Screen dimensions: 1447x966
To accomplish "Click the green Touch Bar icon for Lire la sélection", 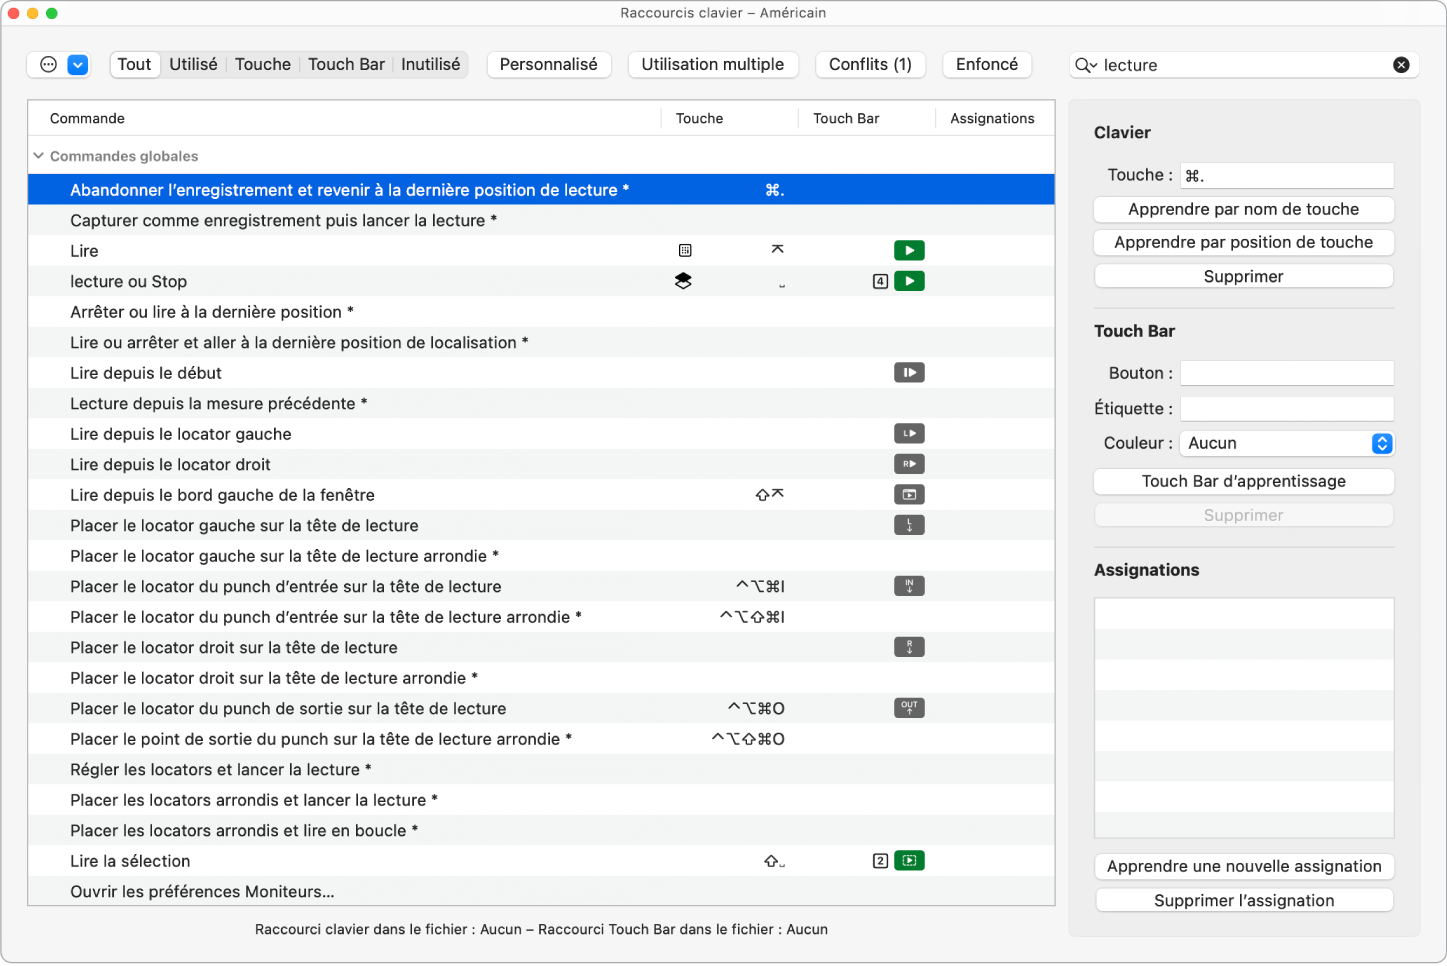I will (908, 861).
